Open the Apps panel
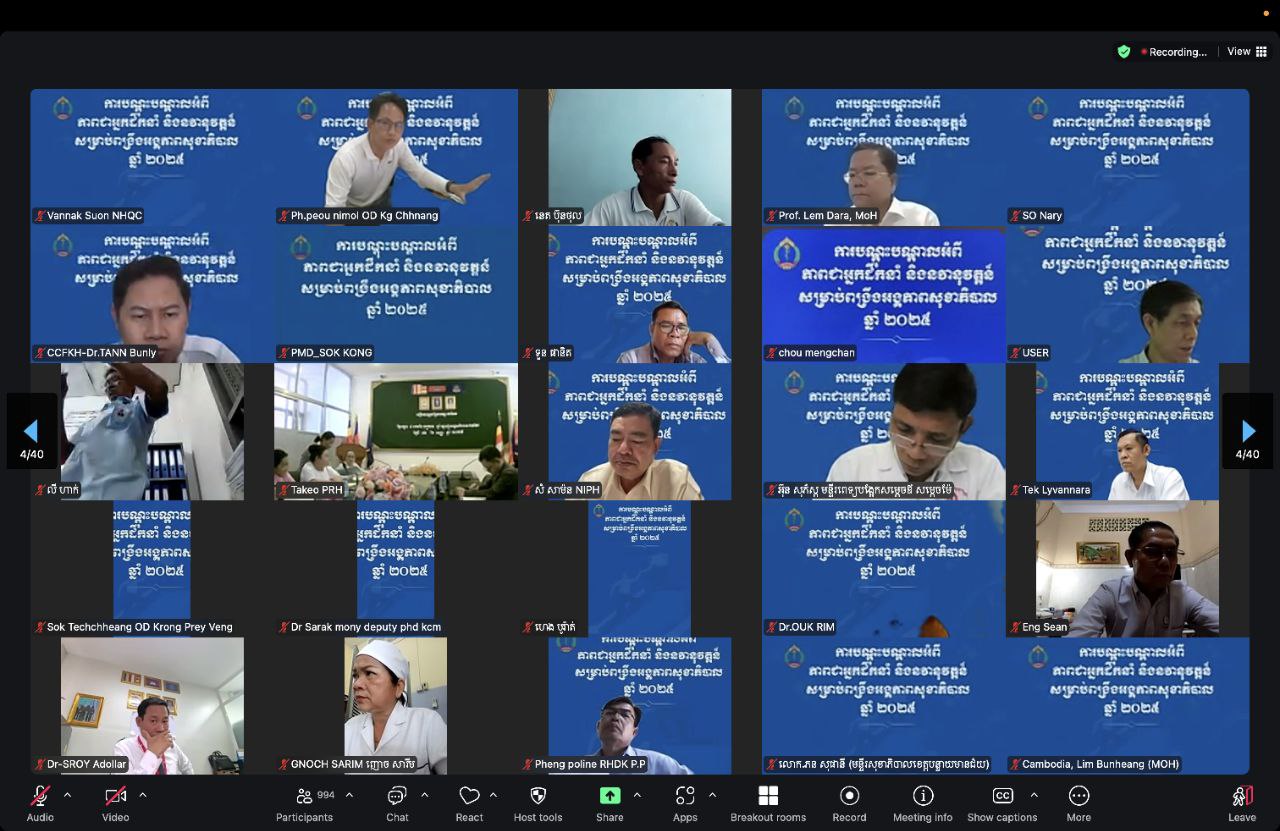 tap(685, 803)
